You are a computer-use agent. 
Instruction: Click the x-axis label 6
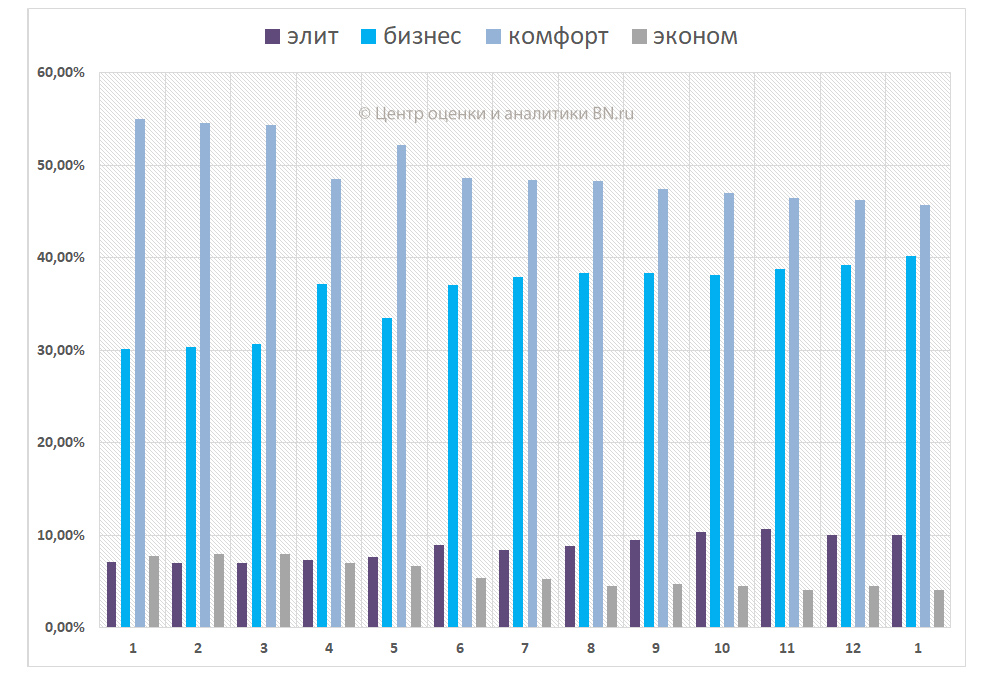click(x=459, y=649)
